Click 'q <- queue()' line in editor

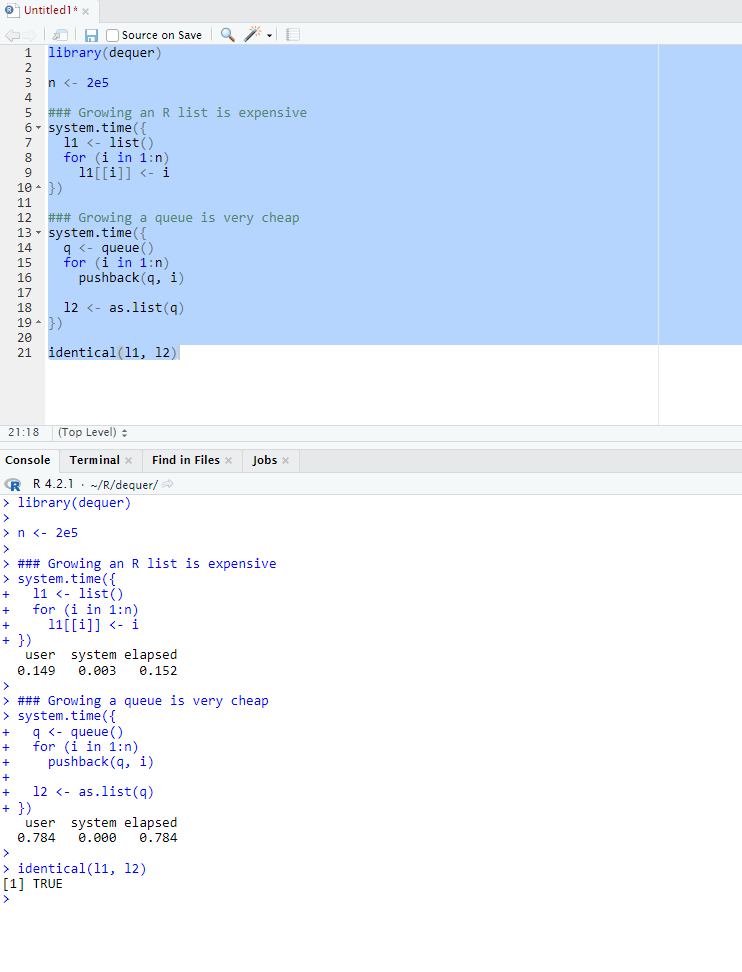coord(108,248)
